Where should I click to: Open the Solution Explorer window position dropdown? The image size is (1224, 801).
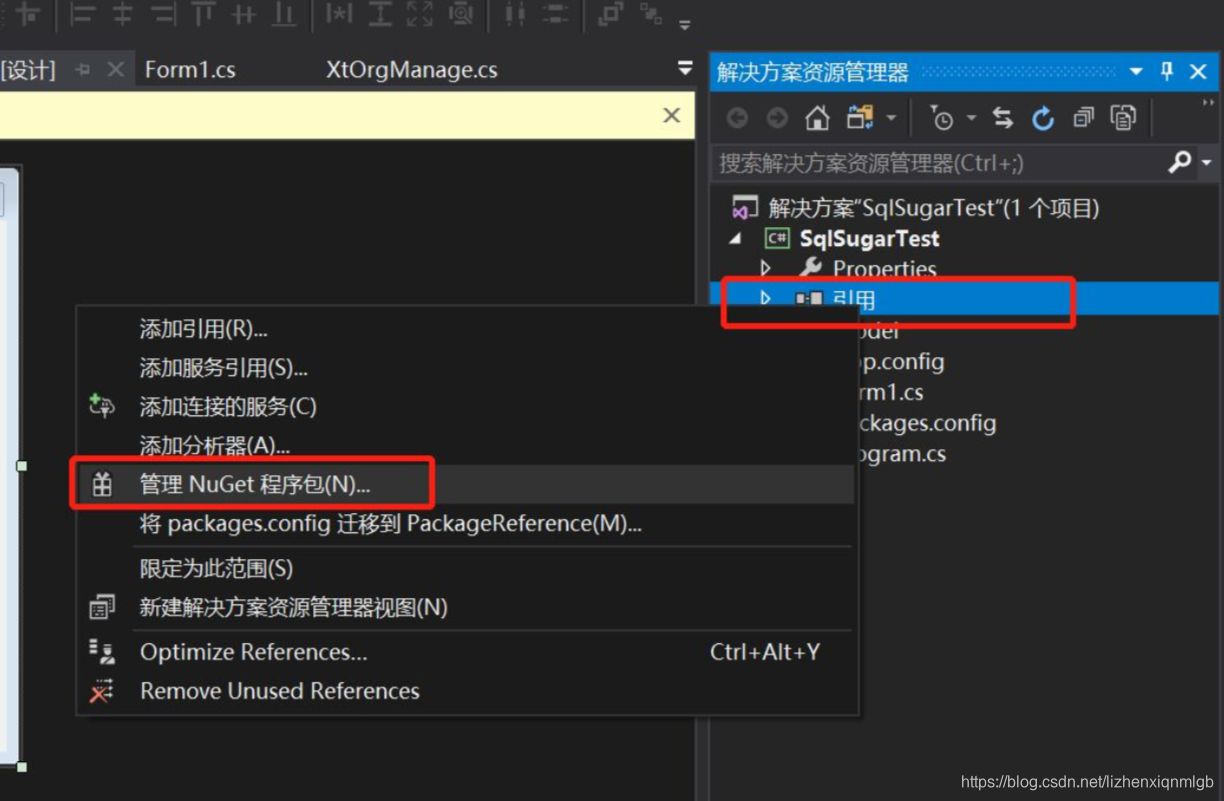coord(1136,71)
